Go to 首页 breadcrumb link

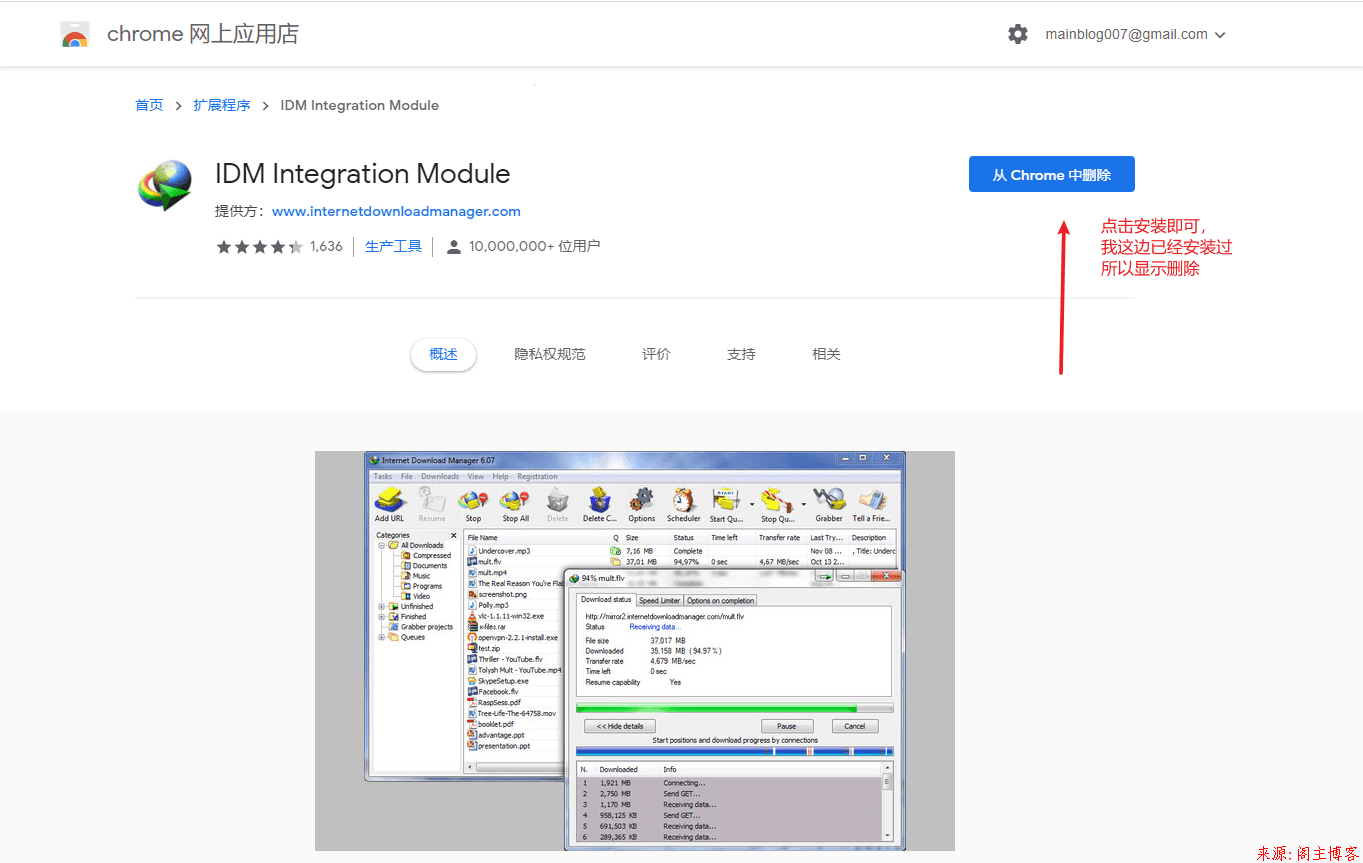pyautogui.click(x=149, y=105)
